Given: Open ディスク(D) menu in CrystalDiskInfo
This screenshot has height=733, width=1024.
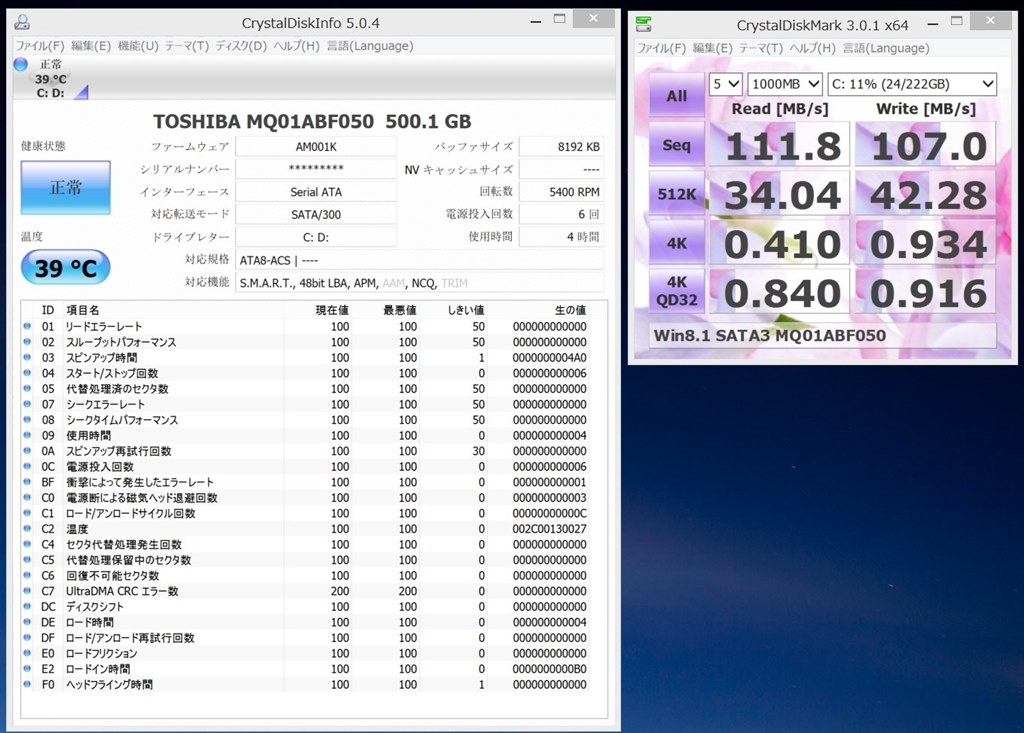Looking at the screenshot, I should 241,46.
